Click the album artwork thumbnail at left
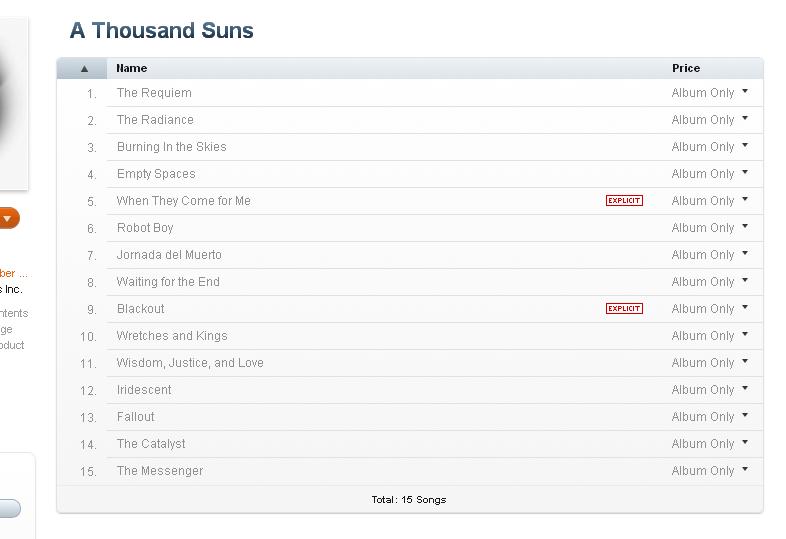The image size is (786, 539). pyautogui.click(x=14, y=104)
